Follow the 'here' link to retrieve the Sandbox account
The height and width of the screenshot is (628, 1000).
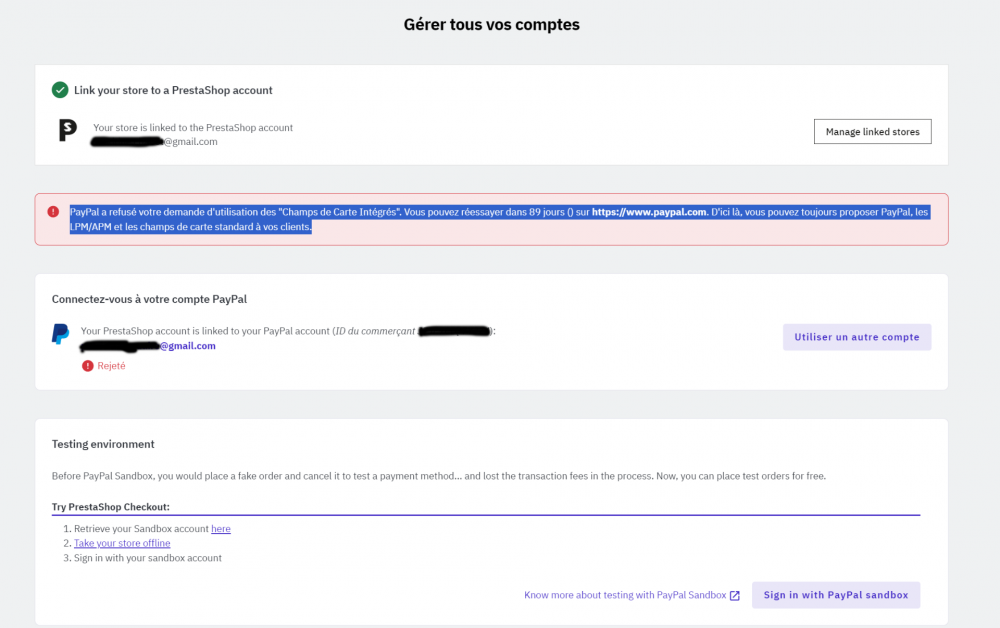pos(221,529)
